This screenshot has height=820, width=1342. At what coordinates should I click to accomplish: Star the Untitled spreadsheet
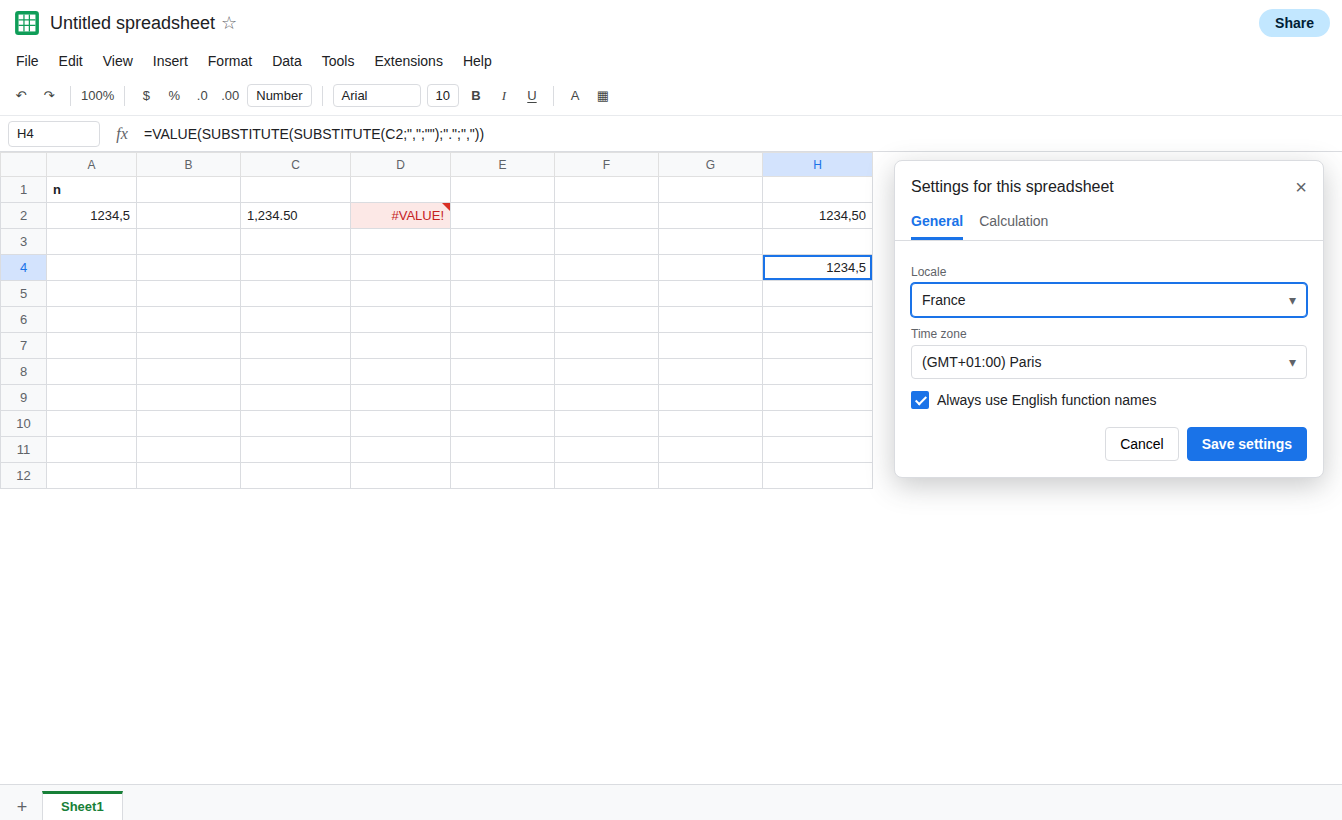(229, 23)
